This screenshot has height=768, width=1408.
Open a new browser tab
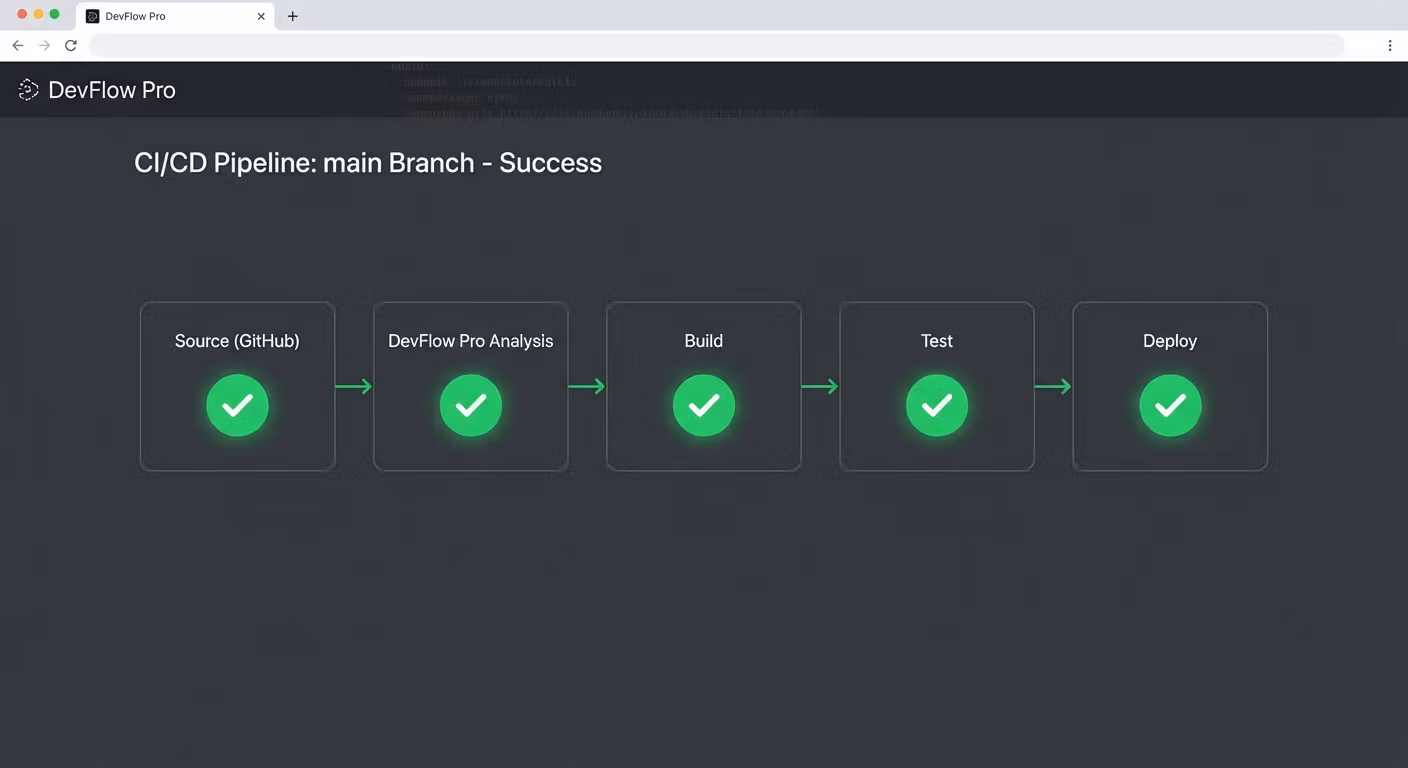293,16
